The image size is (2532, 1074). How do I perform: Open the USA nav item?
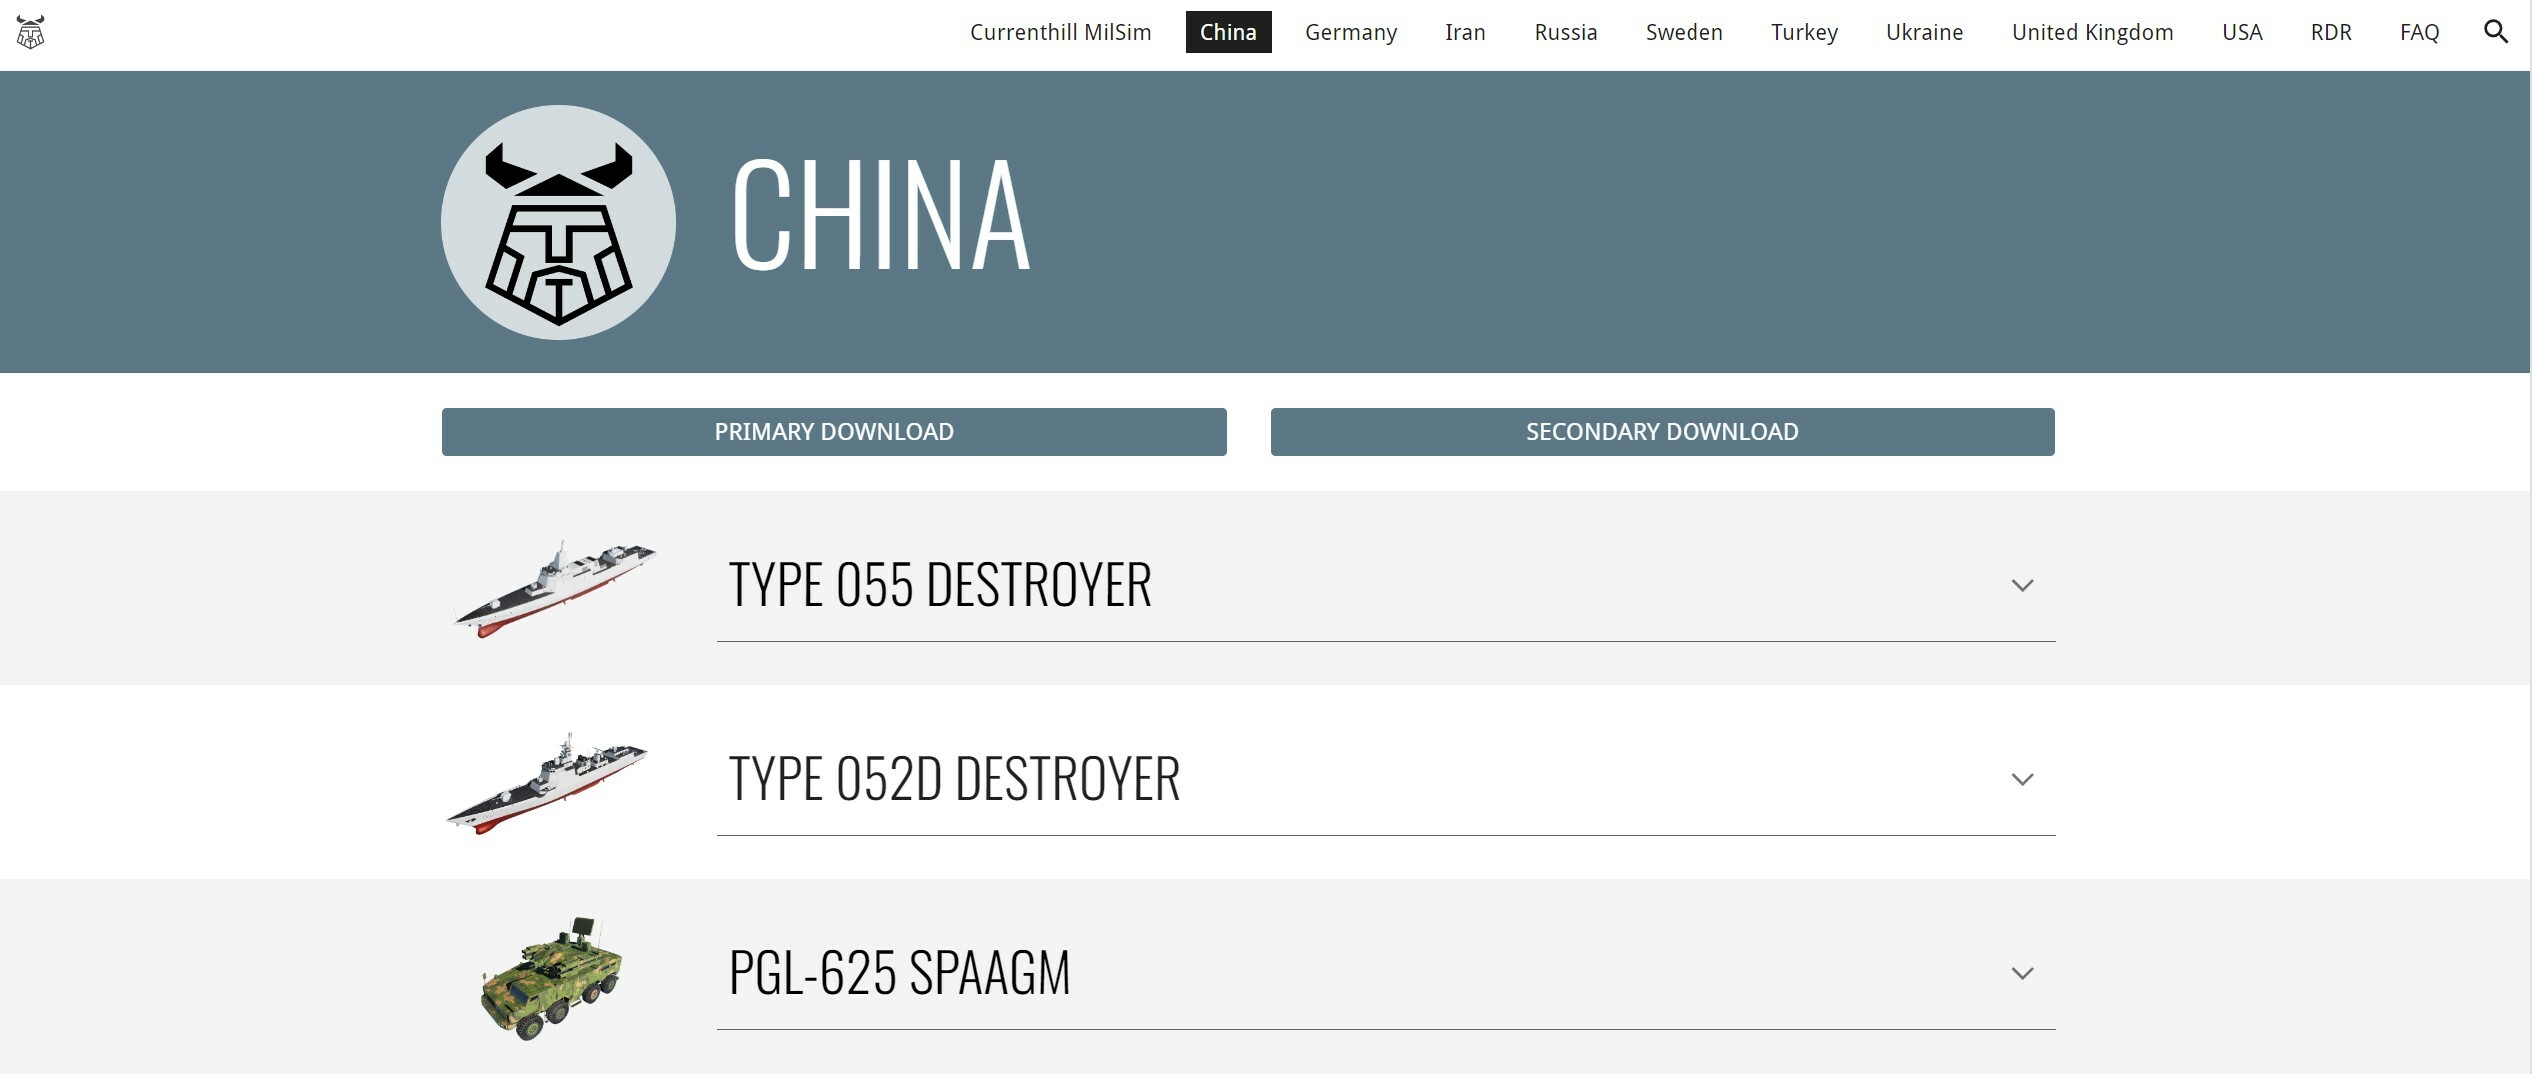(x=2242, y=32)
